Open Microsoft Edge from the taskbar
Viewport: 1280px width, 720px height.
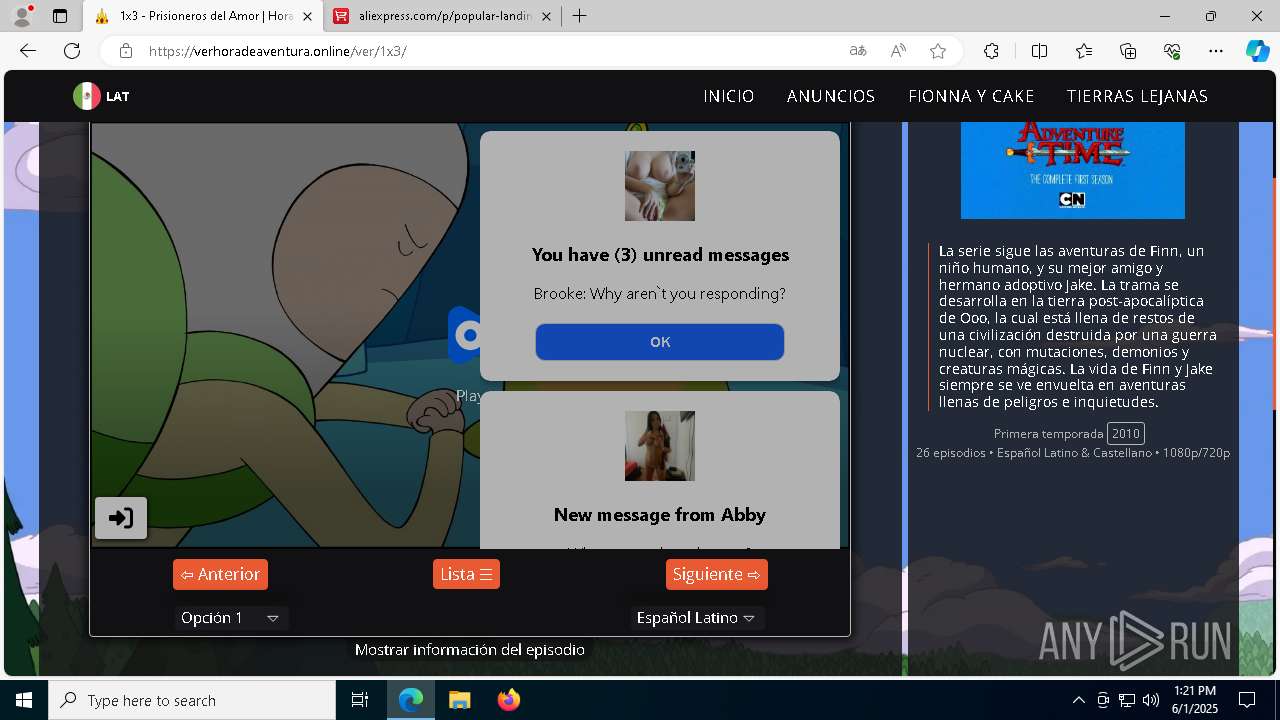pos(411,700)
